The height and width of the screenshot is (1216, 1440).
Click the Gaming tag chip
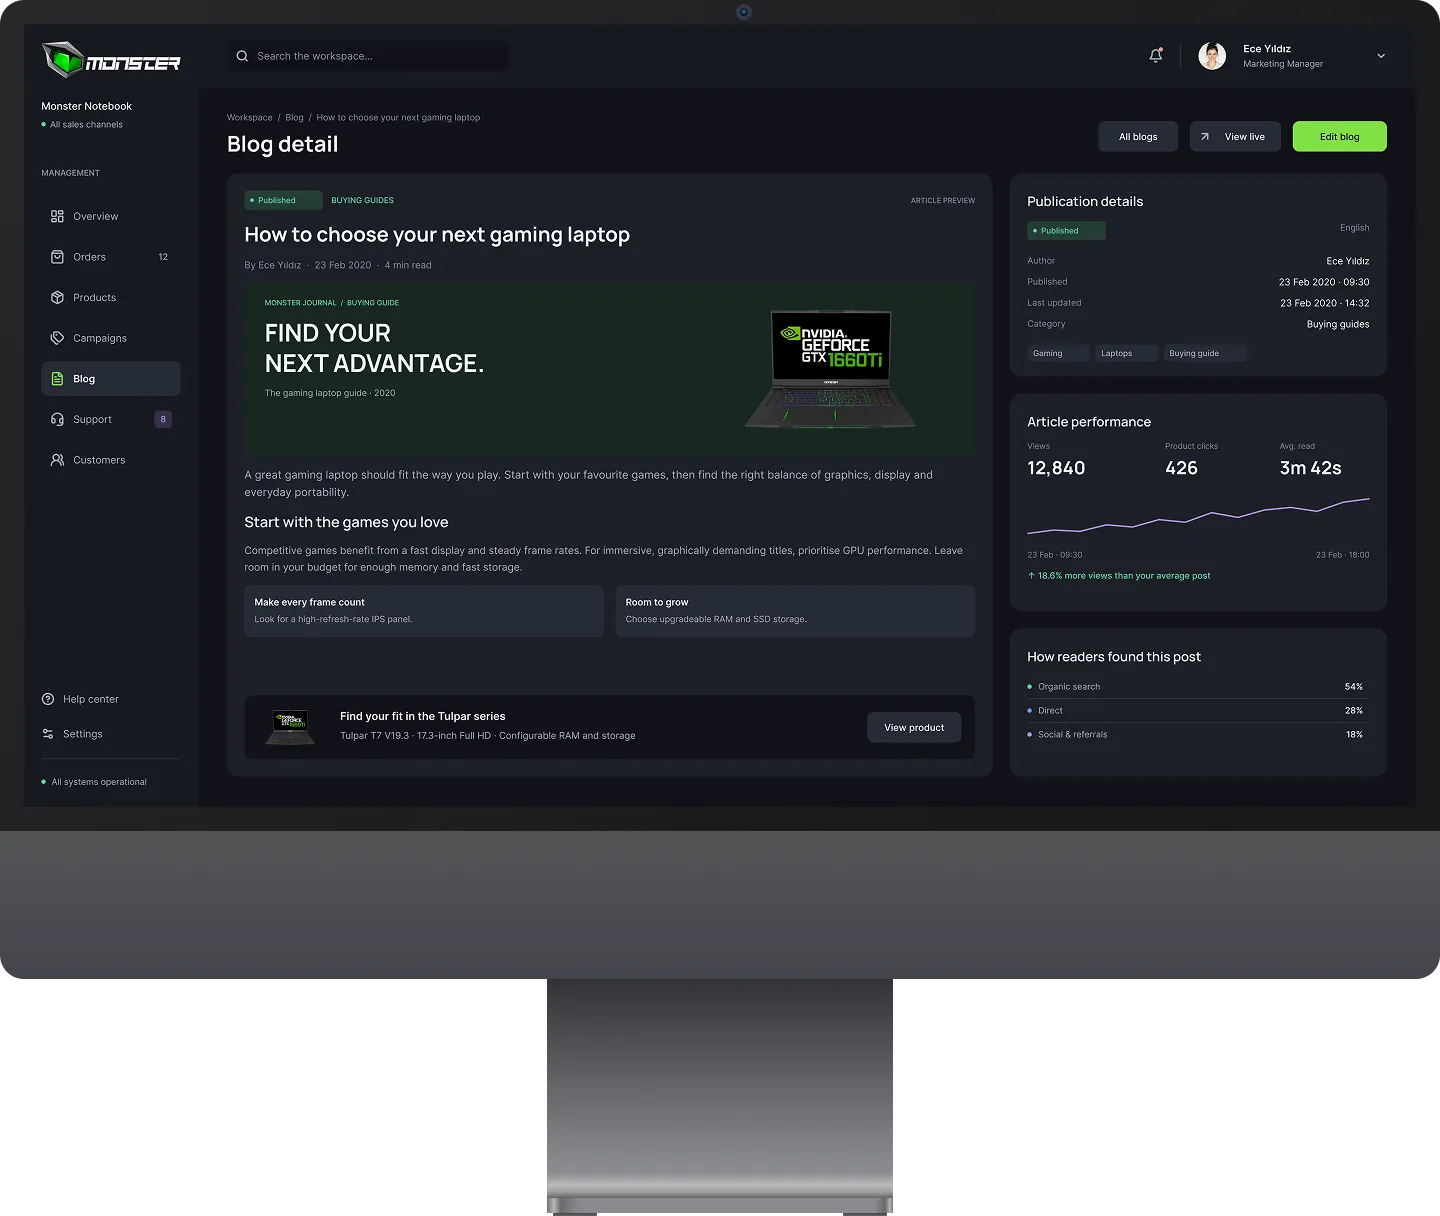click(x=1058, y=353)
